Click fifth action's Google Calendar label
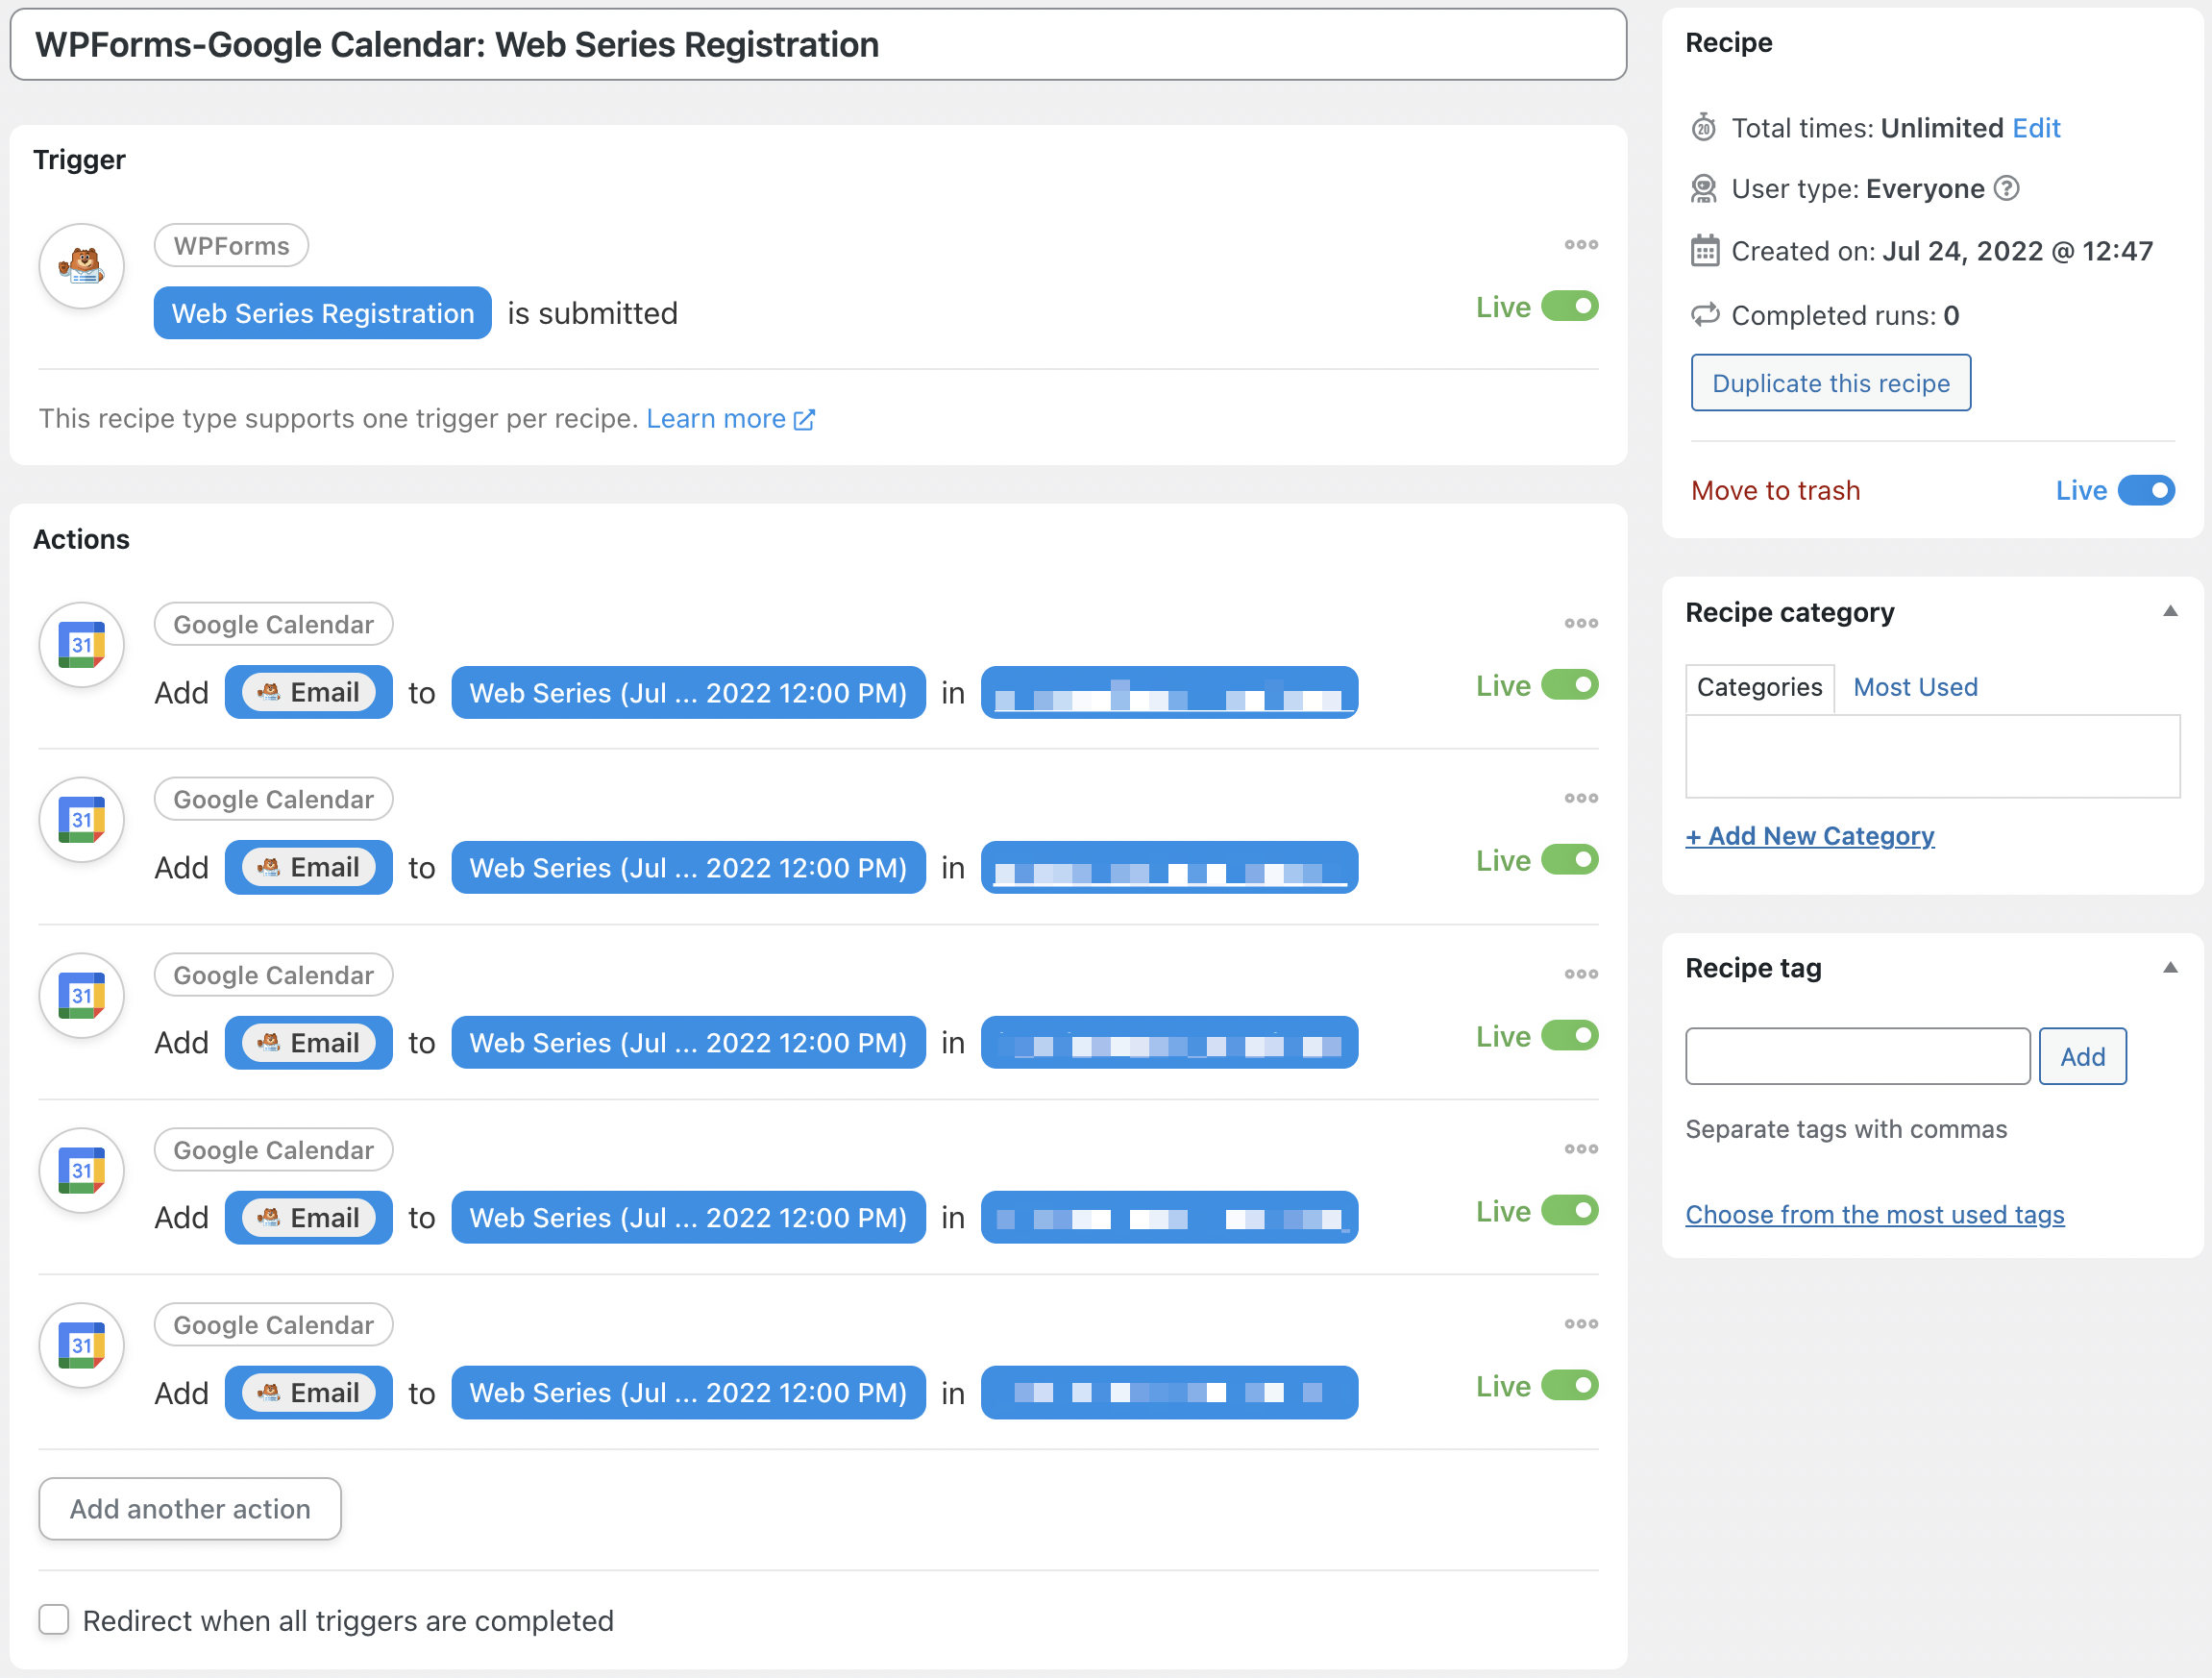 pos(273,1325)
